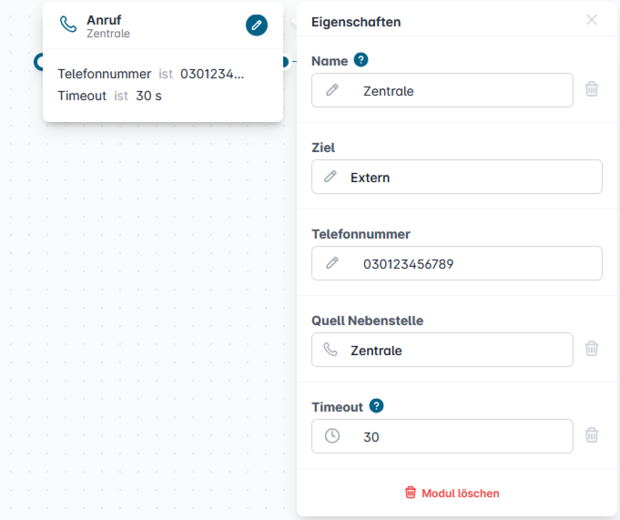Close the Eigenschaften panel
This screenshot has height=520, width=620.
(592, 20)
